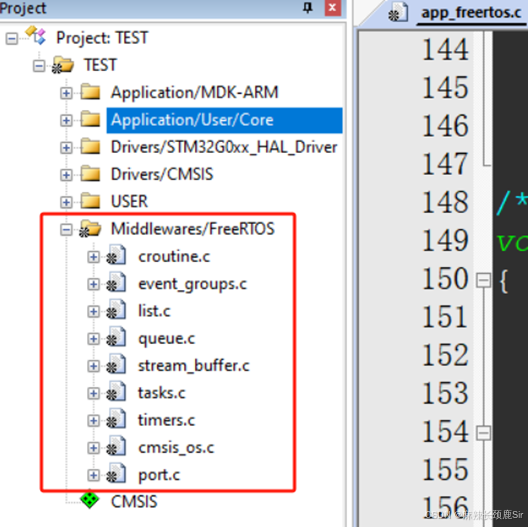Screen dimensions: 528x527
Task: Click the port.c file icon
Action: point(117,474)
